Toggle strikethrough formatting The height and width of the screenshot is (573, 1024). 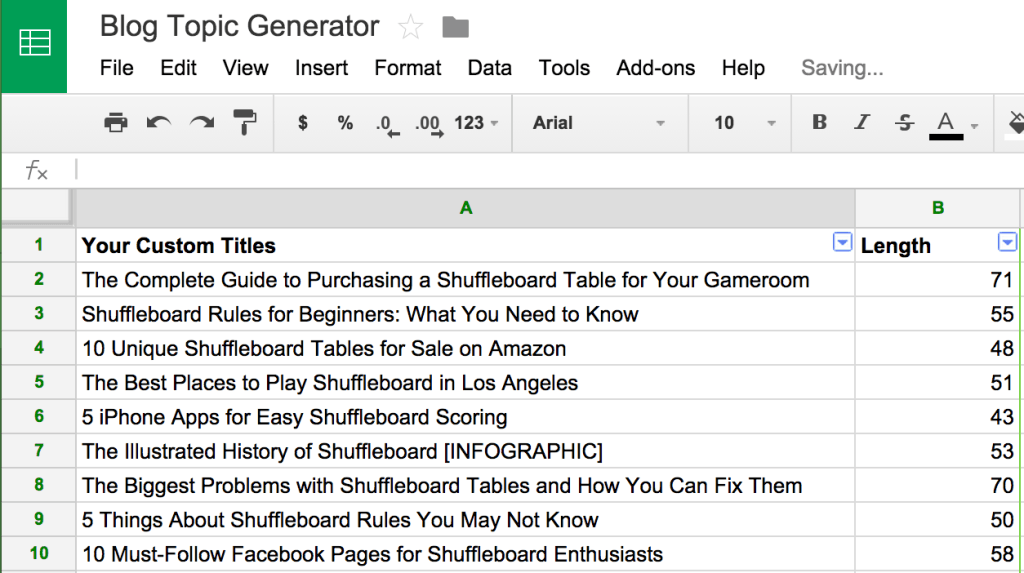pos(904,122)
